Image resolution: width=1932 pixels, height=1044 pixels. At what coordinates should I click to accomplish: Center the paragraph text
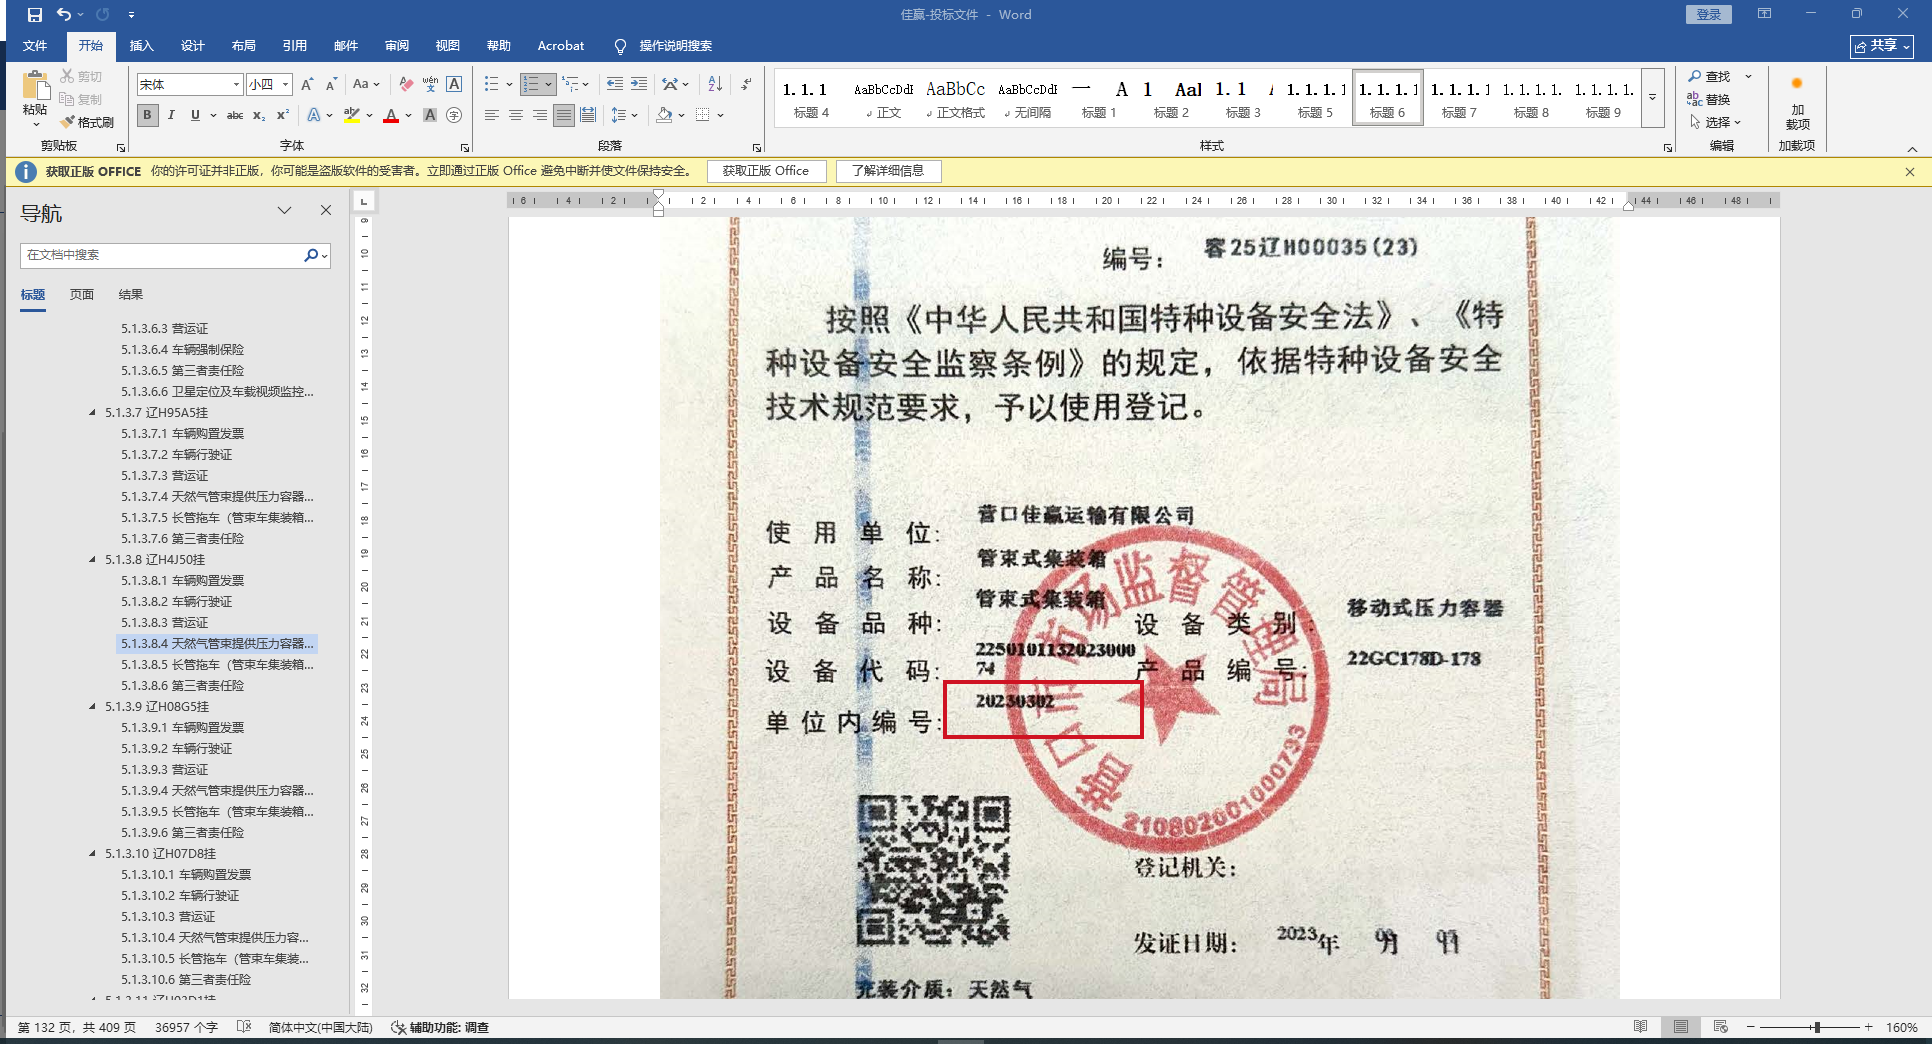pos(516,115)
